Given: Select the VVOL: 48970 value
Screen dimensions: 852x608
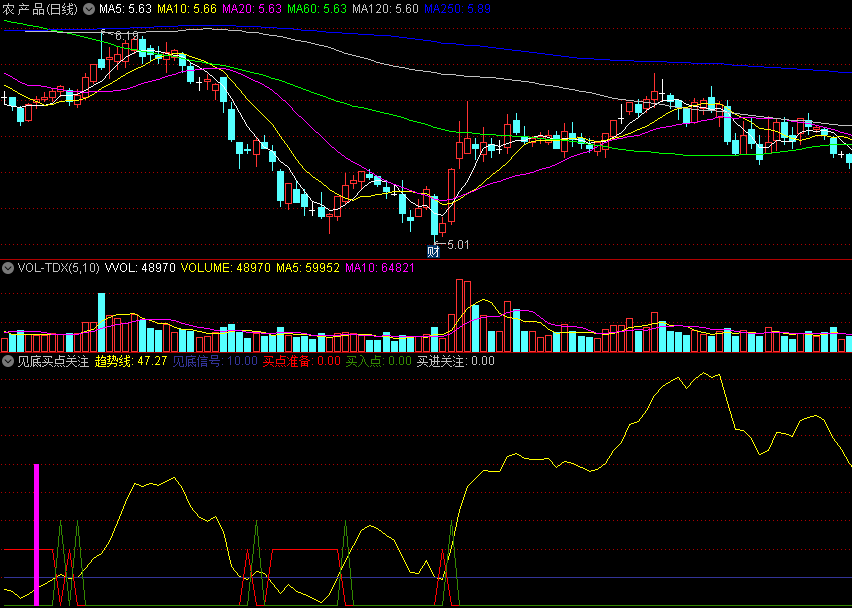Looking at the screenshot, I should pyautogui.click(x=140, y=268).
